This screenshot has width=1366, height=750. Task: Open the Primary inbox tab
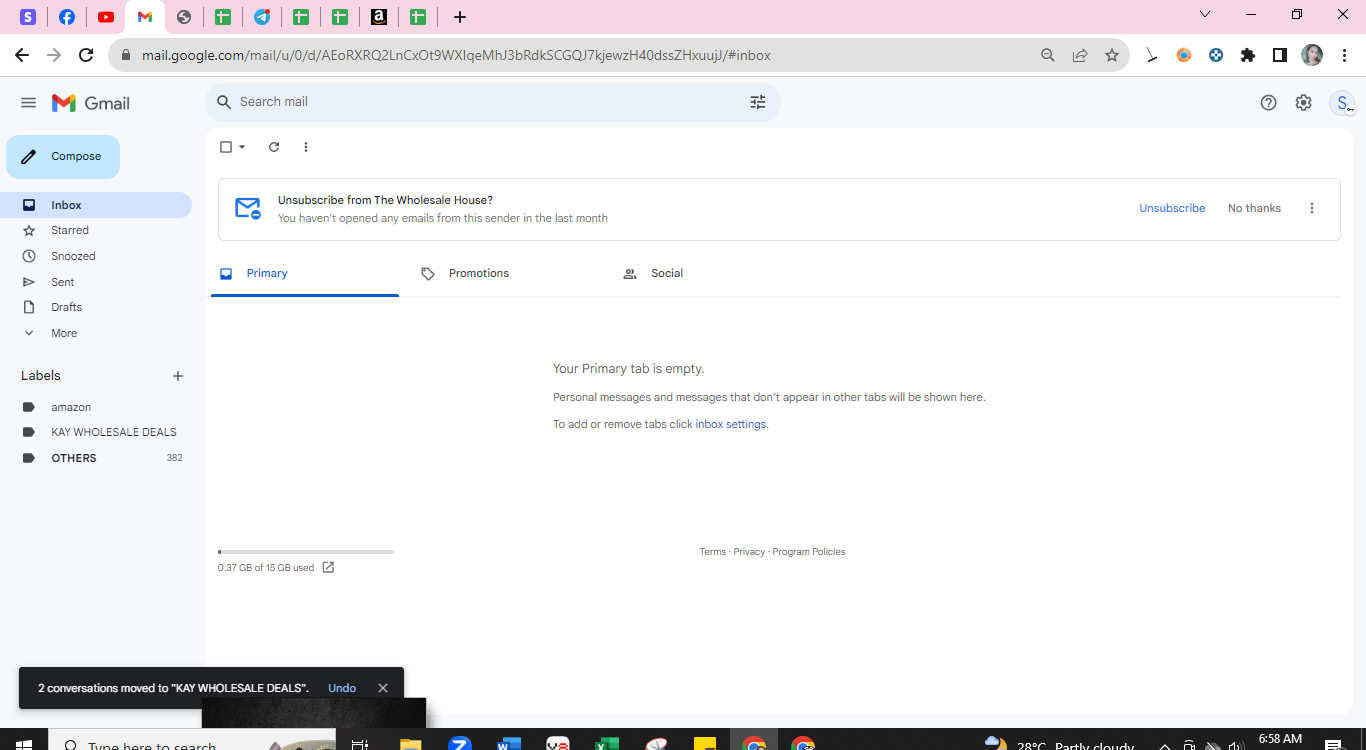tap(305, 273)
